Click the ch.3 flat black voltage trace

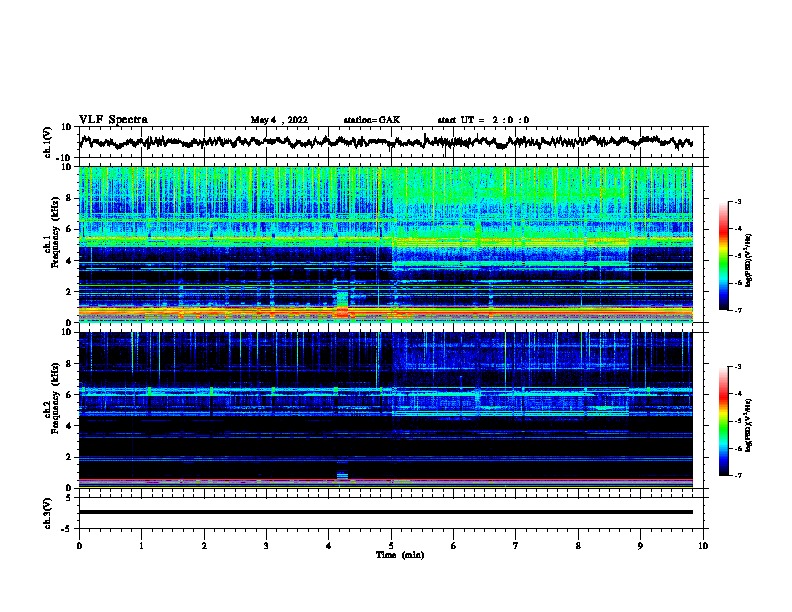point(386,512)
